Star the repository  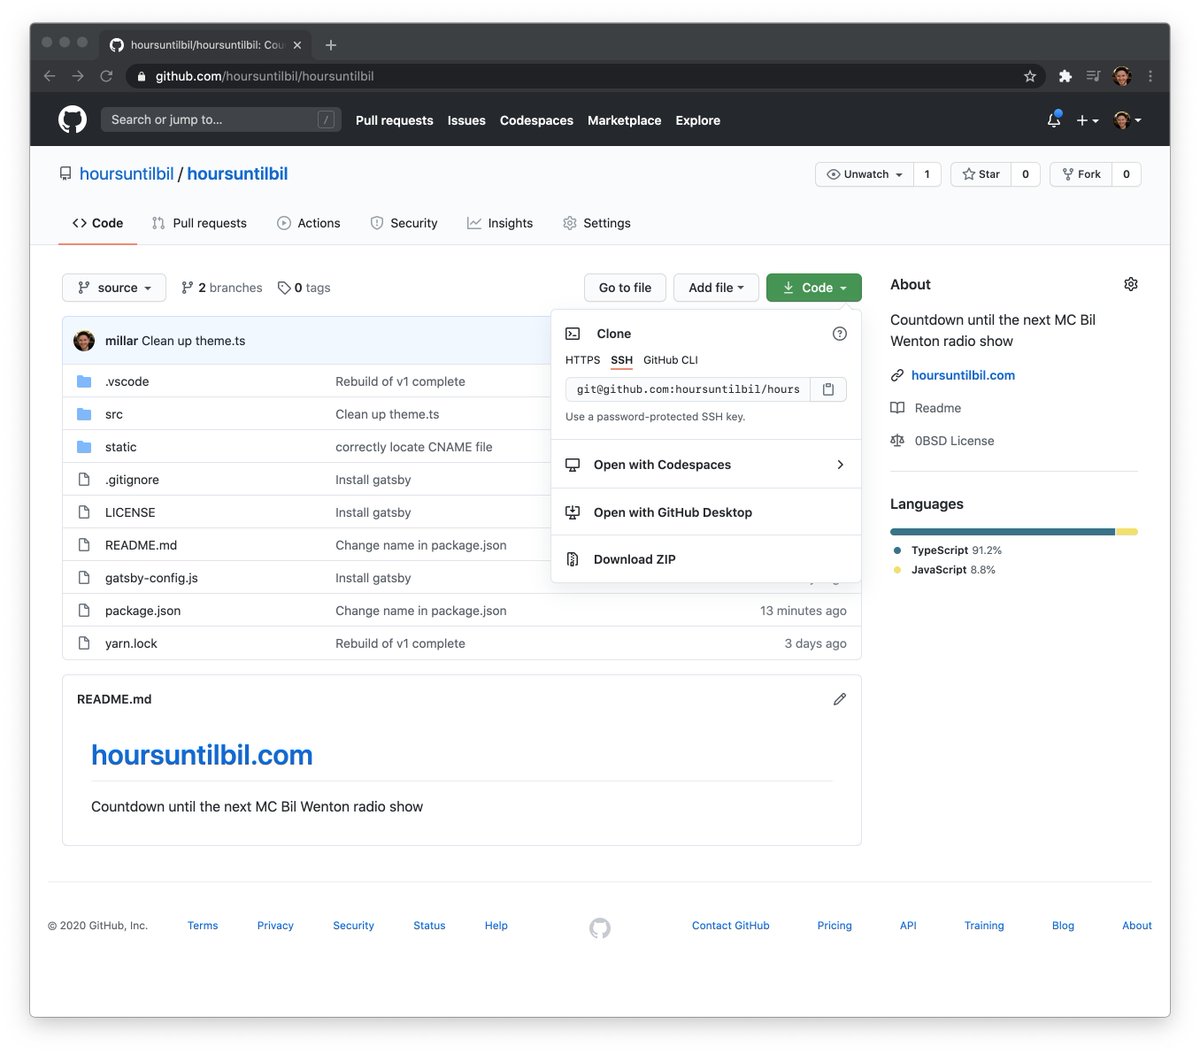click(x=981, y=174)
